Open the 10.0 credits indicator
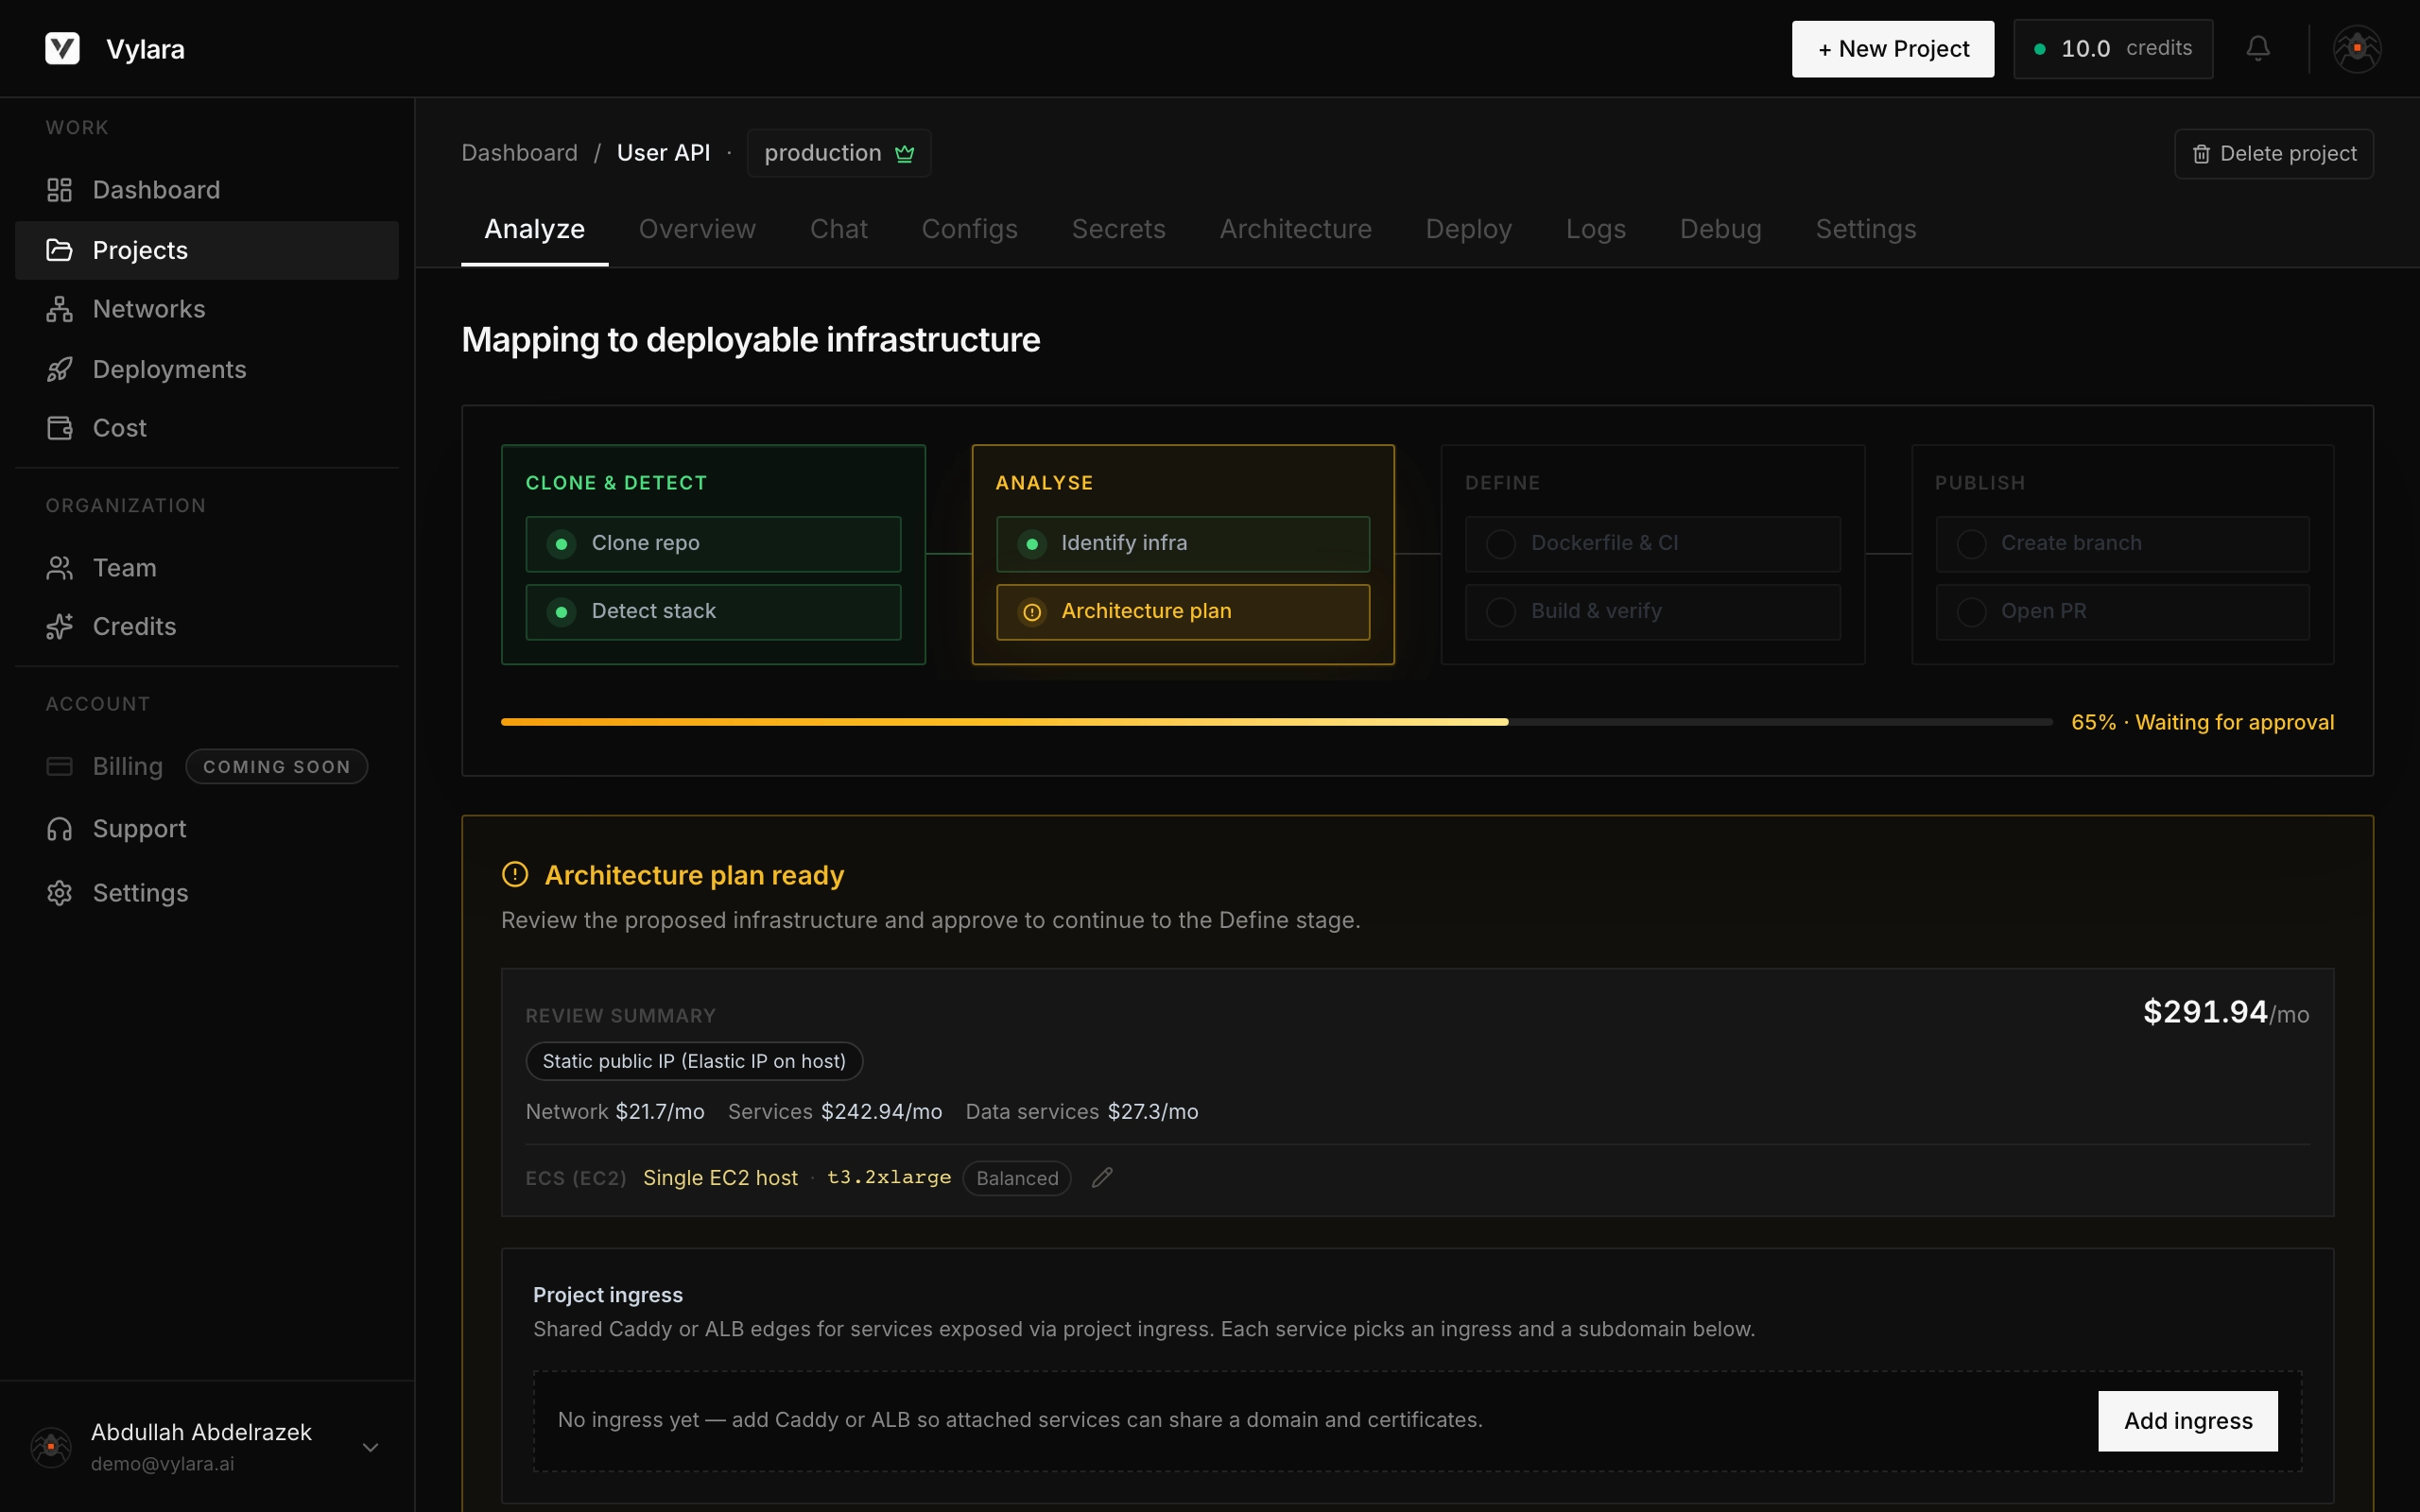Viewport: 2420px width, 1512px height. (2112, 49)
